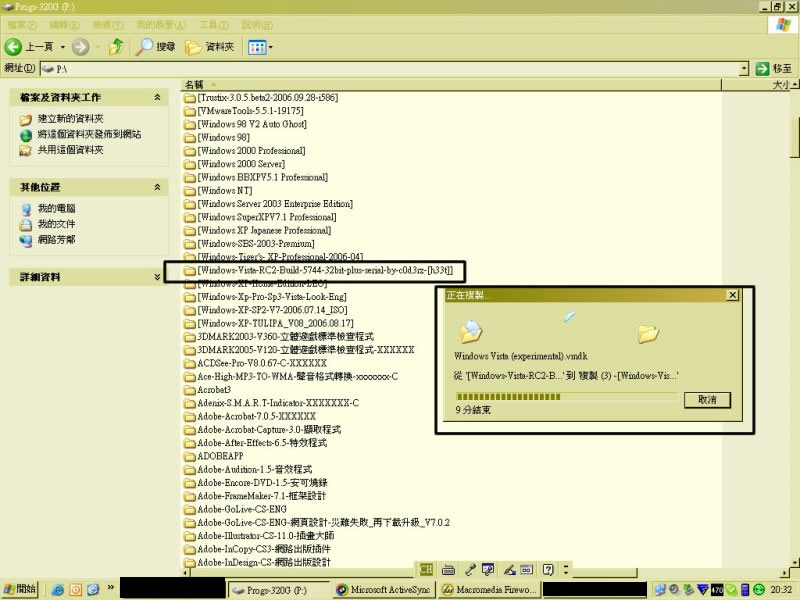
Task: Select Windows-Vista-RC2-Build-5744 folder
Action: click(x=318, y=270)
